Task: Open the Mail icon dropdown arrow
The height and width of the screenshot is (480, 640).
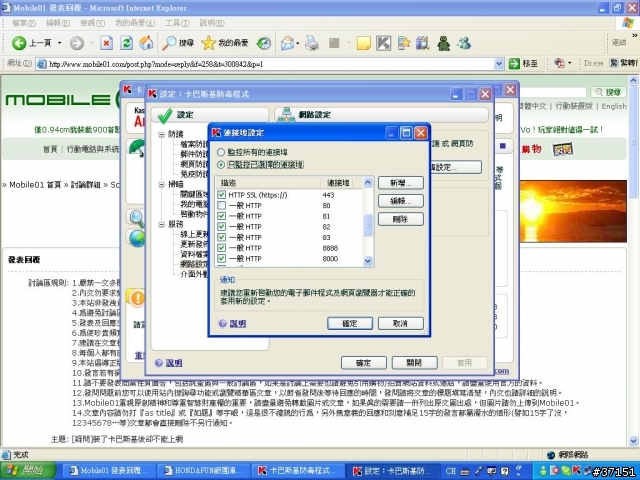Action: point(298,43)
